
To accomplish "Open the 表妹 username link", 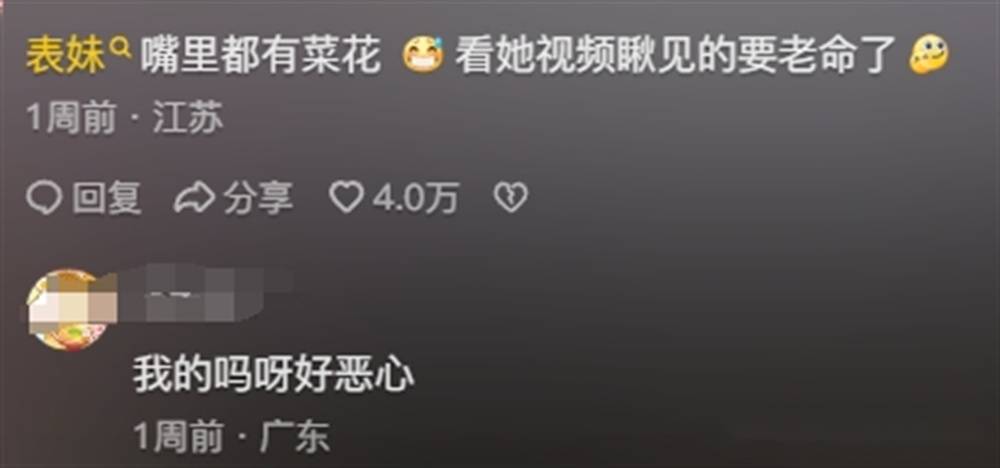I will tap(64, 55).
